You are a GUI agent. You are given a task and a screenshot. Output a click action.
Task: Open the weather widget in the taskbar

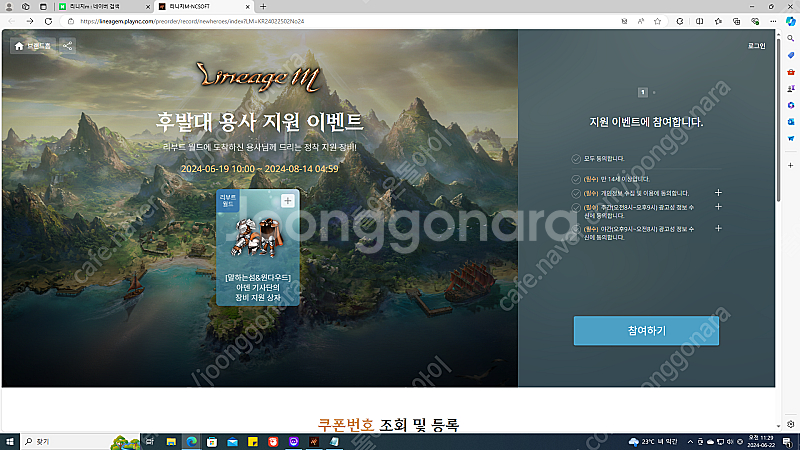[x=653, y=442]
